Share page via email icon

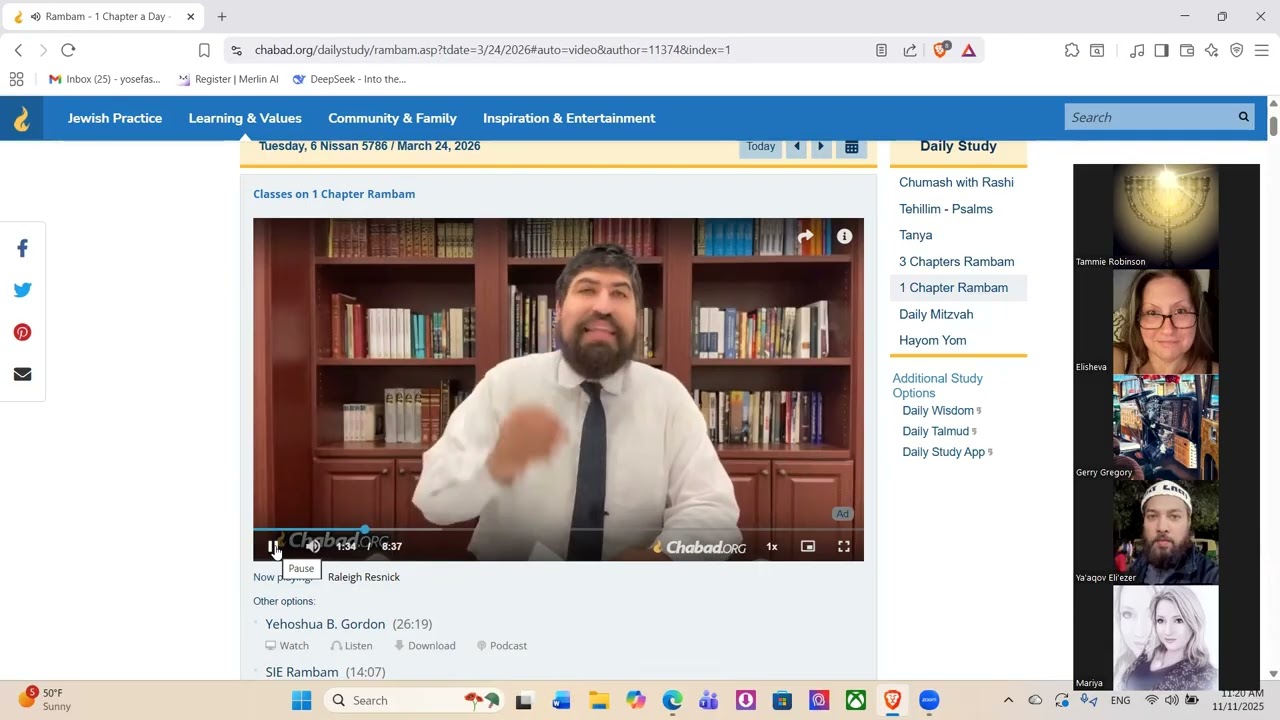[x=22, y=374]
